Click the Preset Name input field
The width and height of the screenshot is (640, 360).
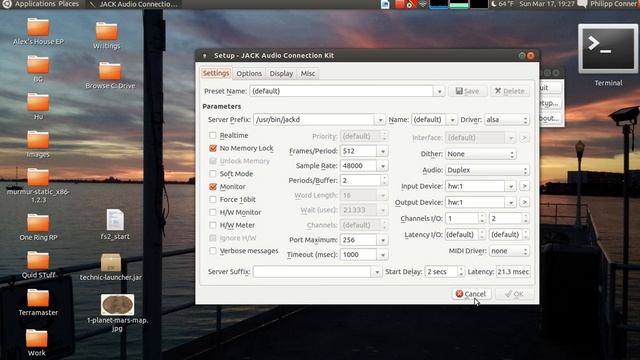tap(342, 91)
